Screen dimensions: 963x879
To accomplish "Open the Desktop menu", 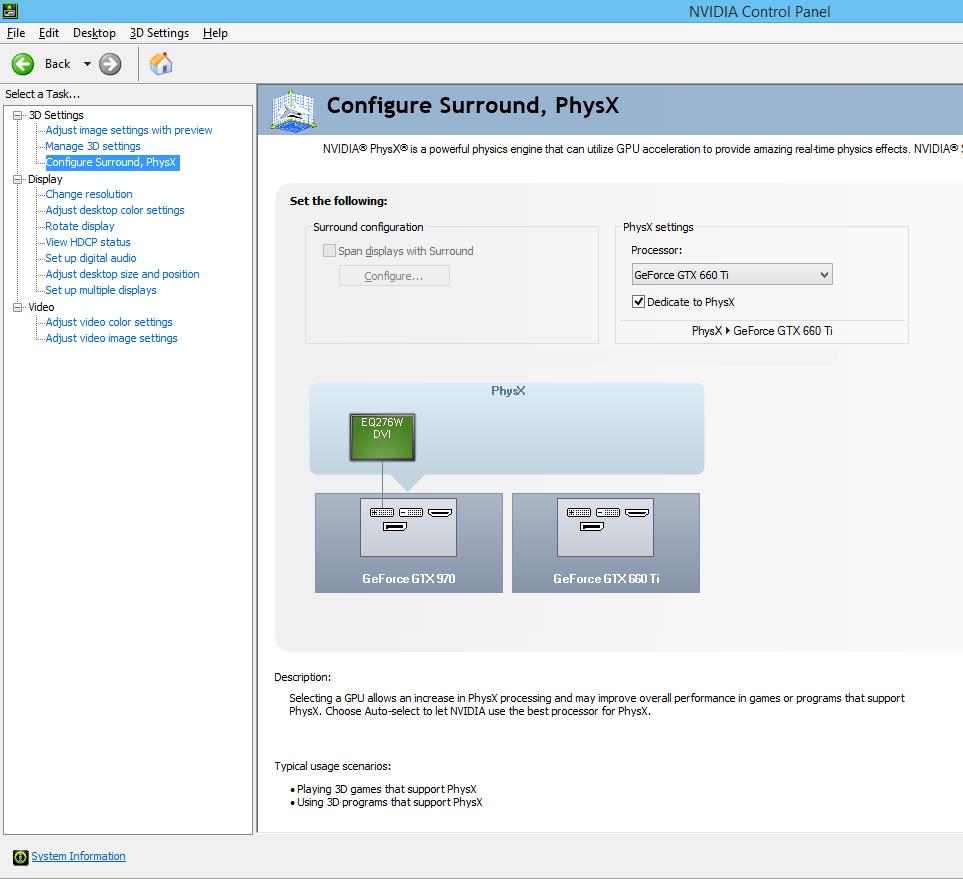I will (94, 33).
